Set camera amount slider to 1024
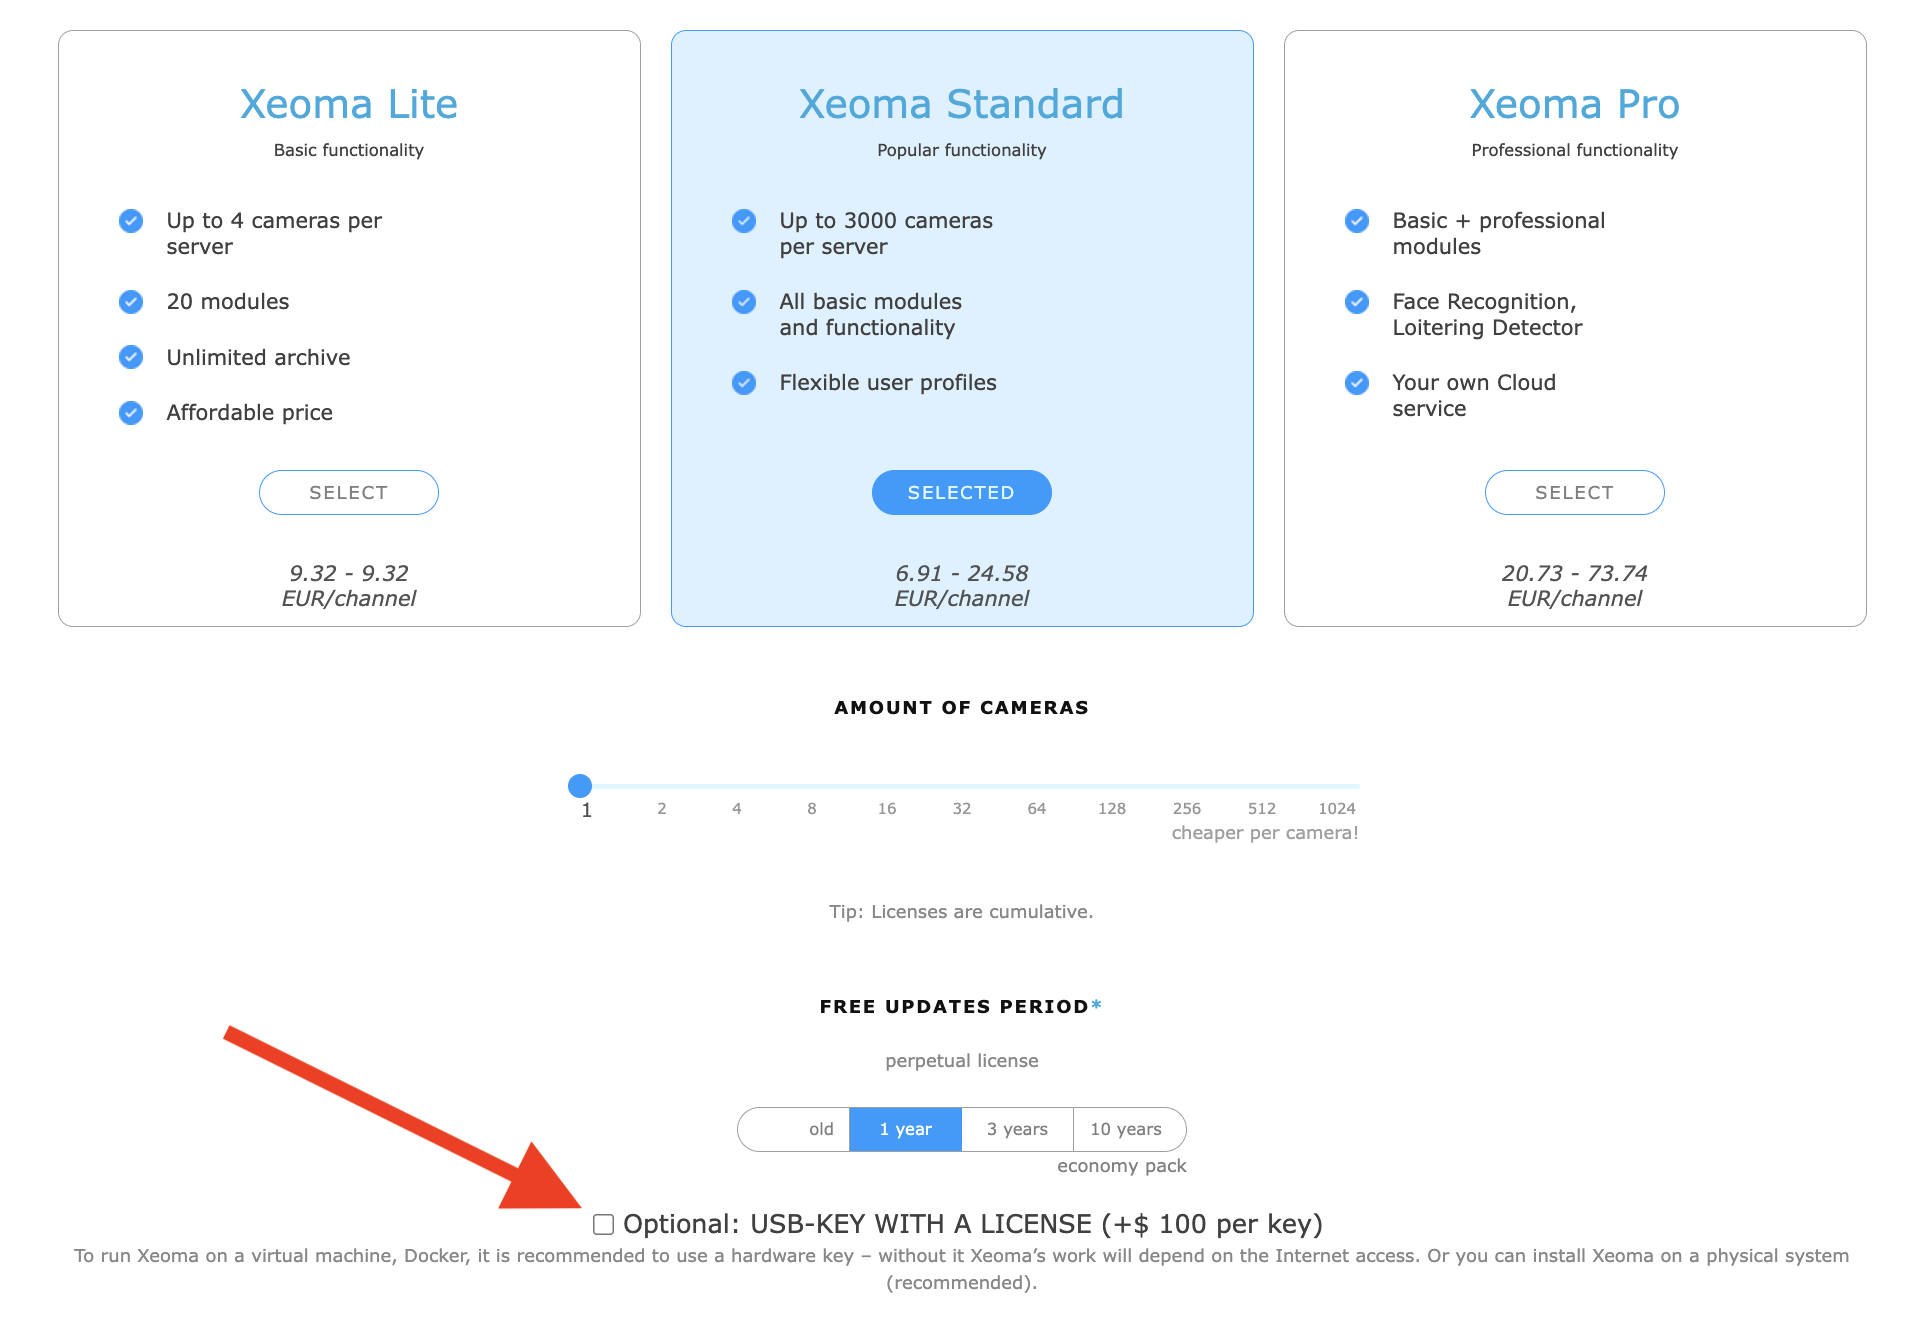Image resolution: width=1930 pixels, height=1340 pixels. pos(1338,787)
